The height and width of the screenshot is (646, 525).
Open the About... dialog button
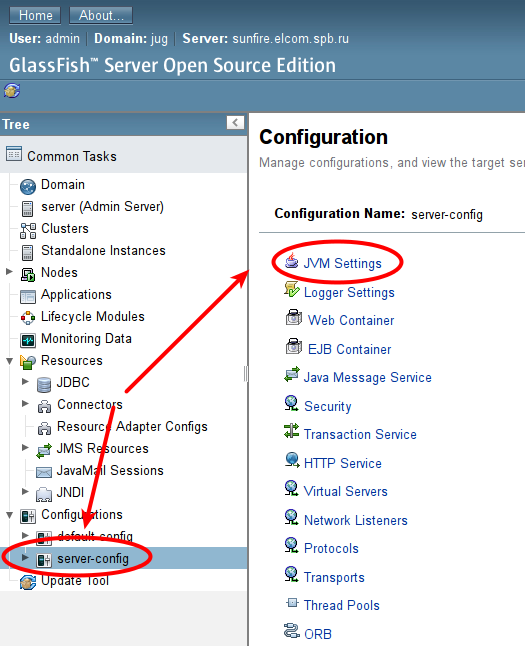click(x=101, y=16)
